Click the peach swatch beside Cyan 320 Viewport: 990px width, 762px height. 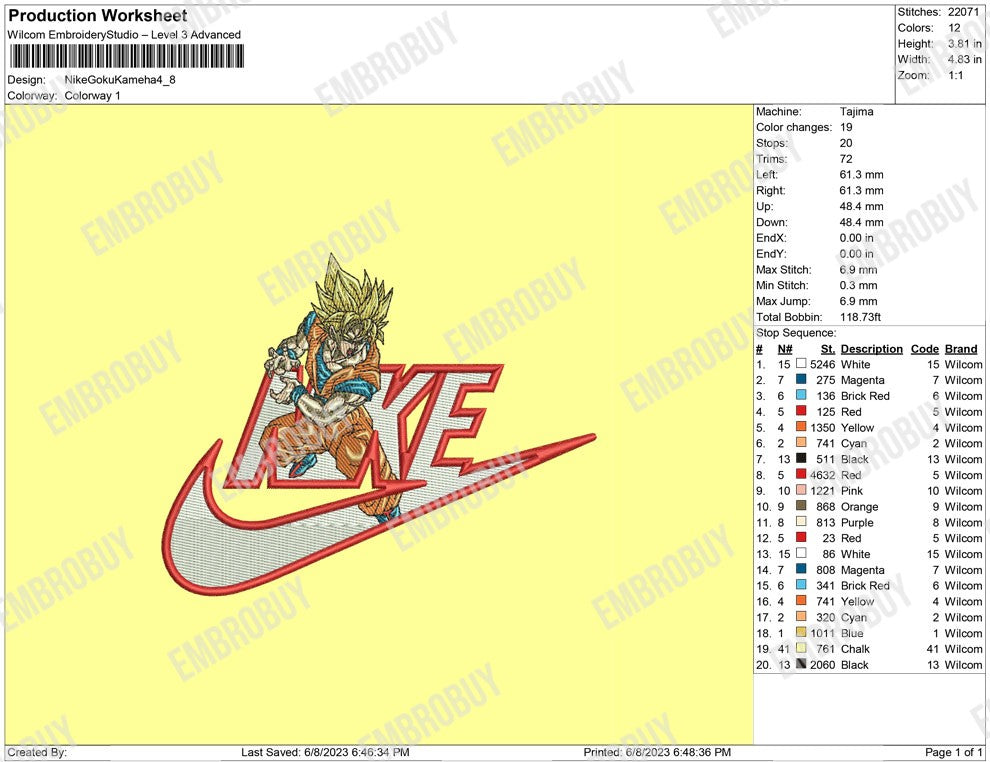click(x=801, y=617)
